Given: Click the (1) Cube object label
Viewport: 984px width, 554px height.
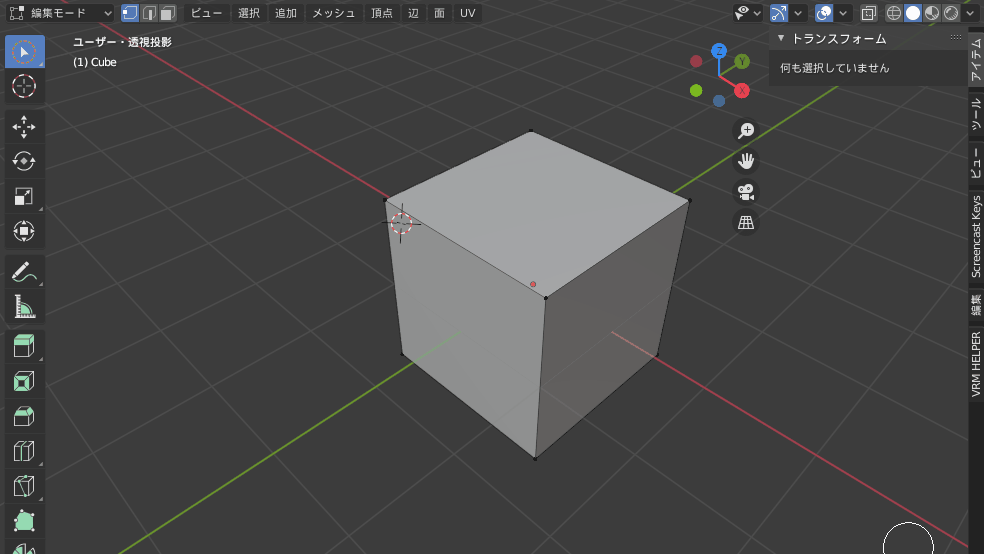Looking at the screenshot, I should (95, 62).
